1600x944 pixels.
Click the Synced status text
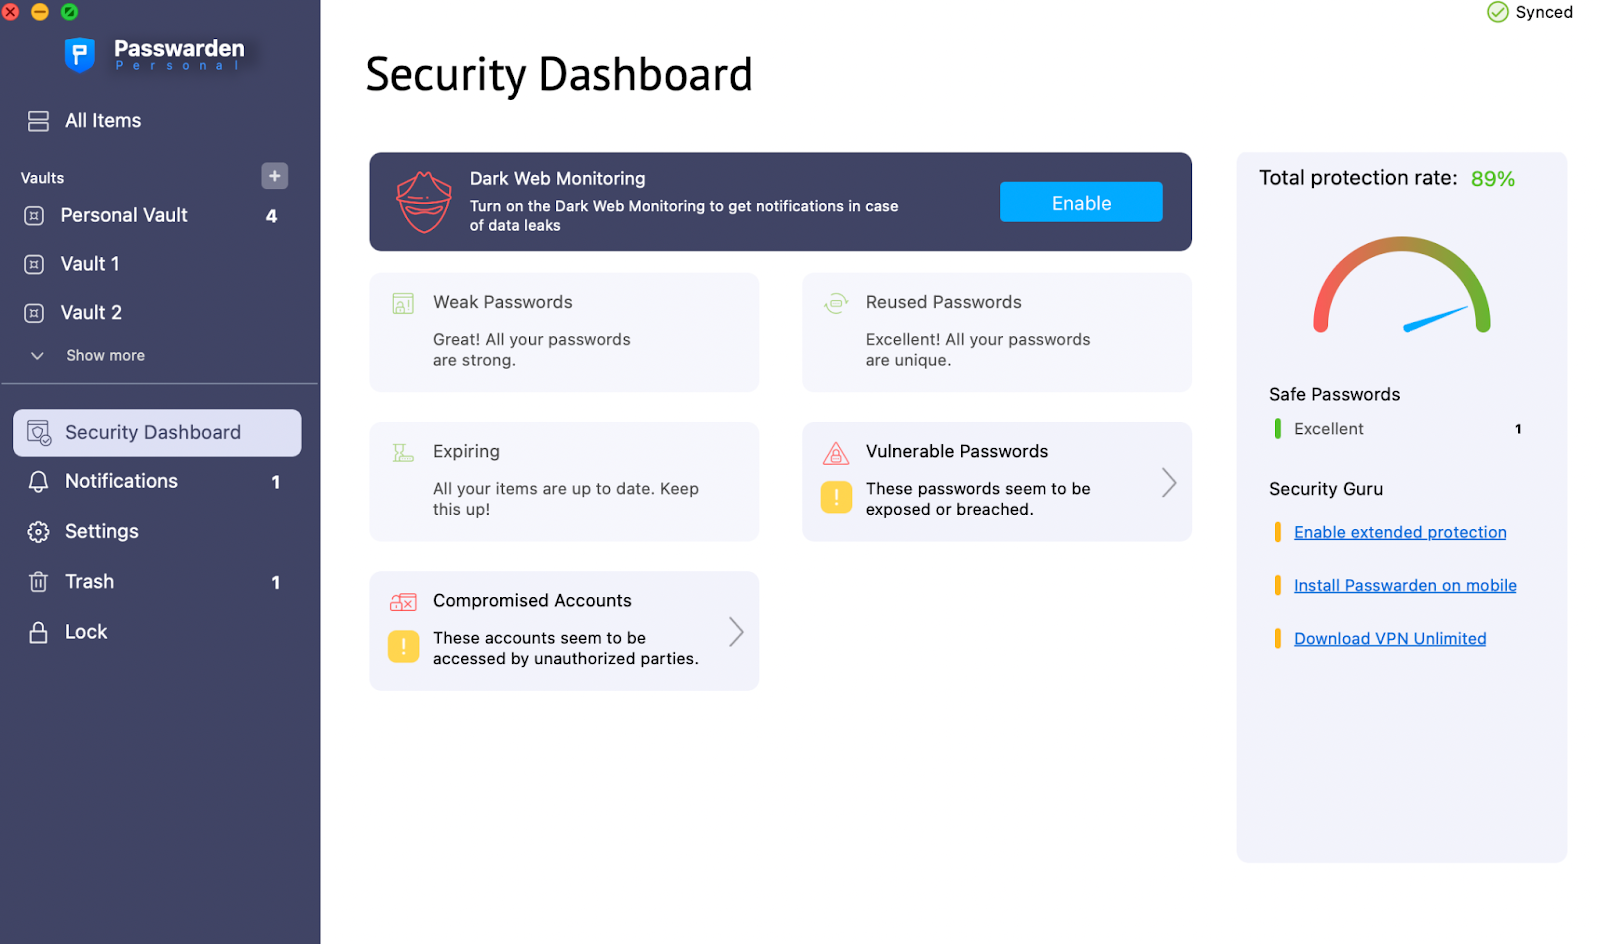pyautogui.click(x=1544, y=12)
